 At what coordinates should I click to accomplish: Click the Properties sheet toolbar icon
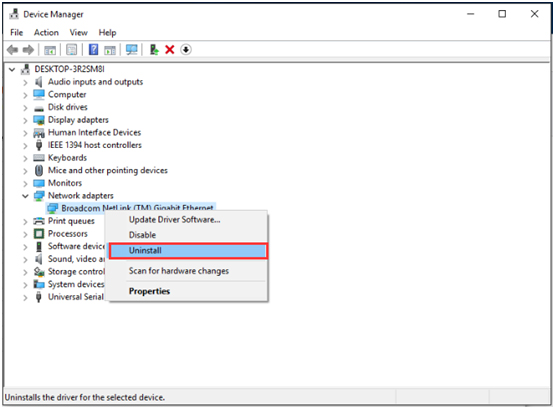71,50
